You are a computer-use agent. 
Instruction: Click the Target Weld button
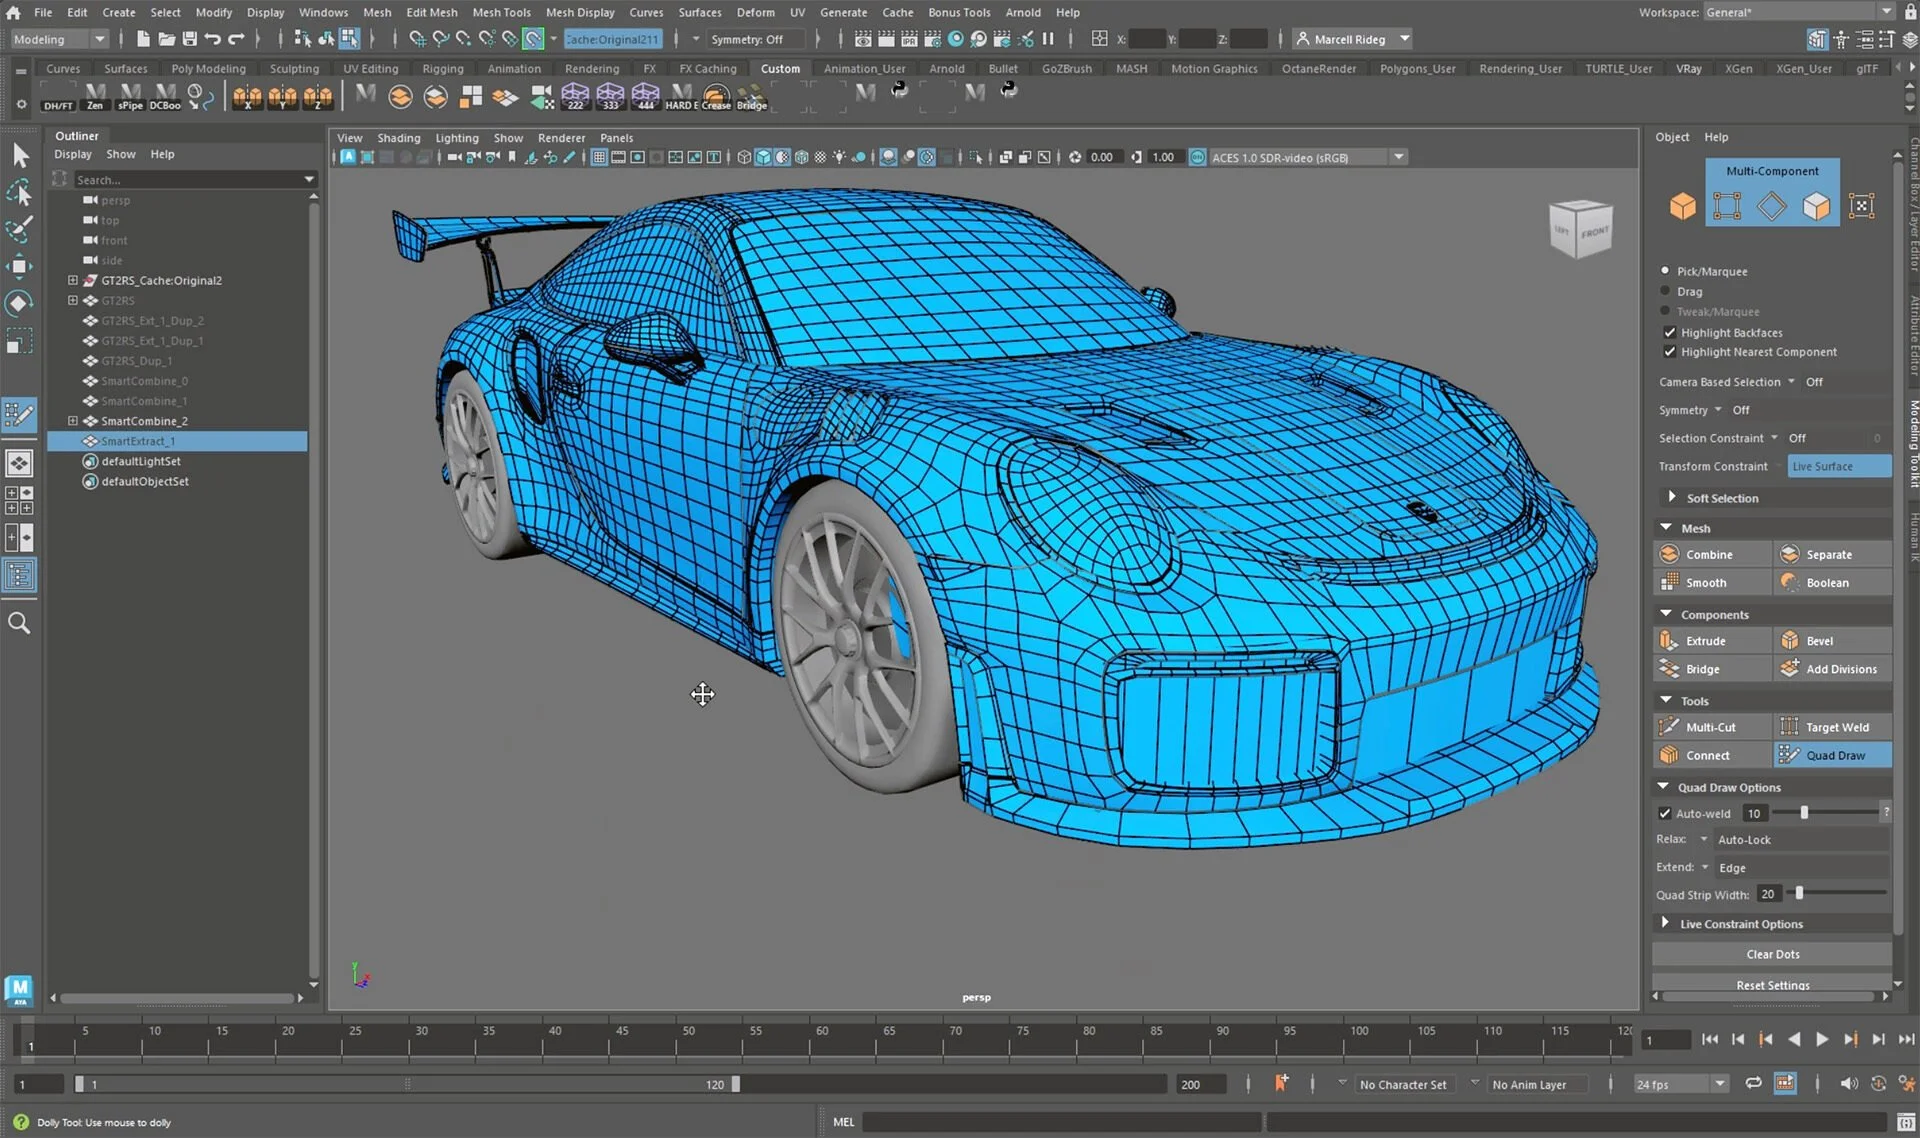1836,727
